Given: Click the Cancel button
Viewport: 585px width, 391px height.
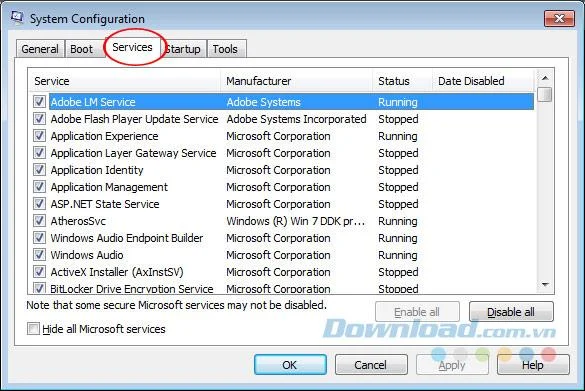Looking at the screenshot, I should pyautogui.click(x=371, y=365).
